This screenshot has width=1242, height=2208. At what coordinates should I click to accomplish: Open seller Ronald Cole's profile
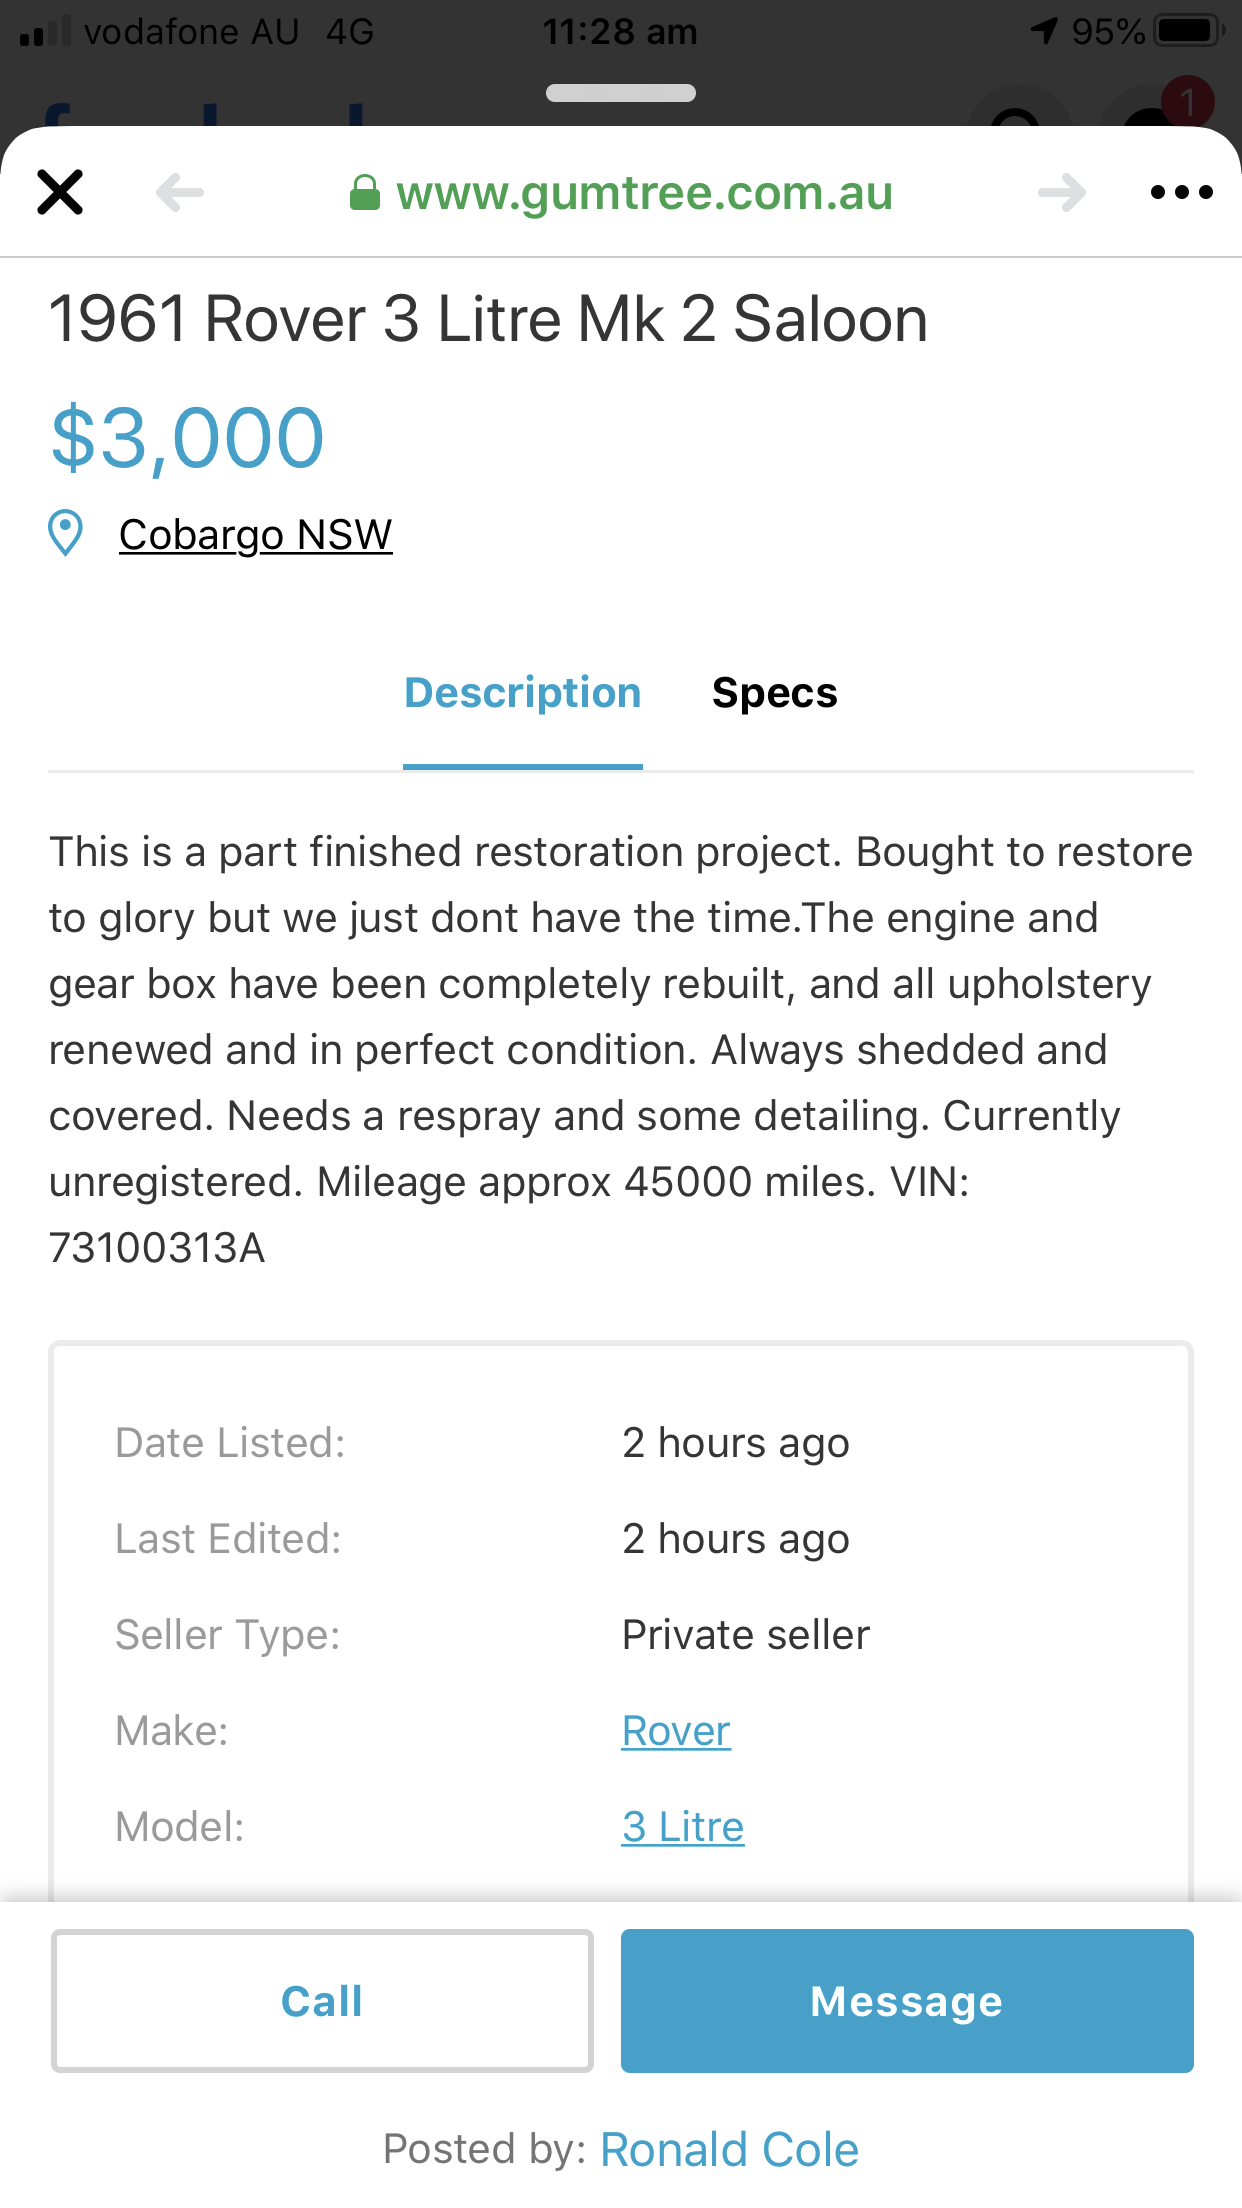coord(729,2150)
